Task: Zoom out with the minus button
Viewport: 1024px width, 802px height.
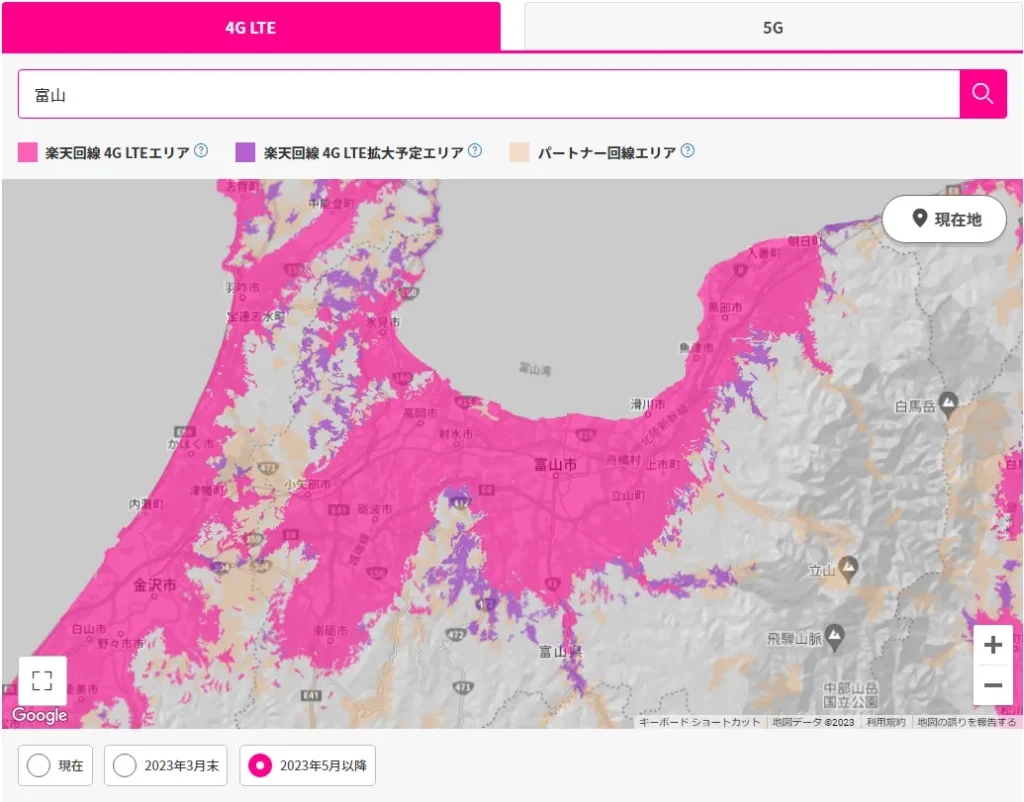Action: pyautogui.click(x=993, y=685)
